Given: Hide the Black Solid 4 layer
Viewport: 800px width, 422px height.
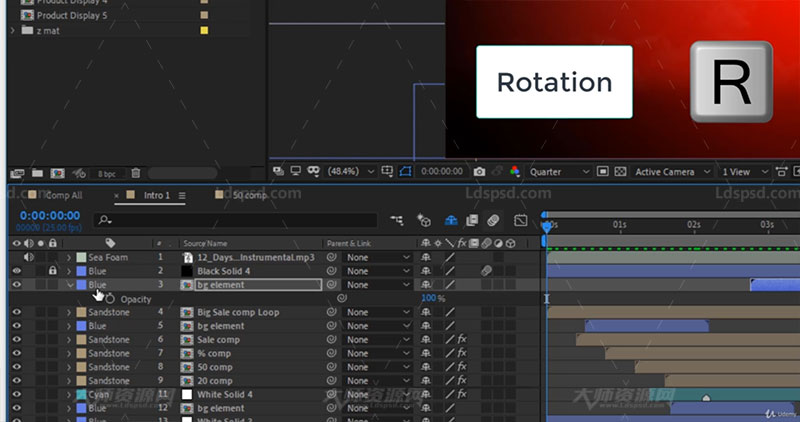Looking at the screenshot, I should [16, 271].
